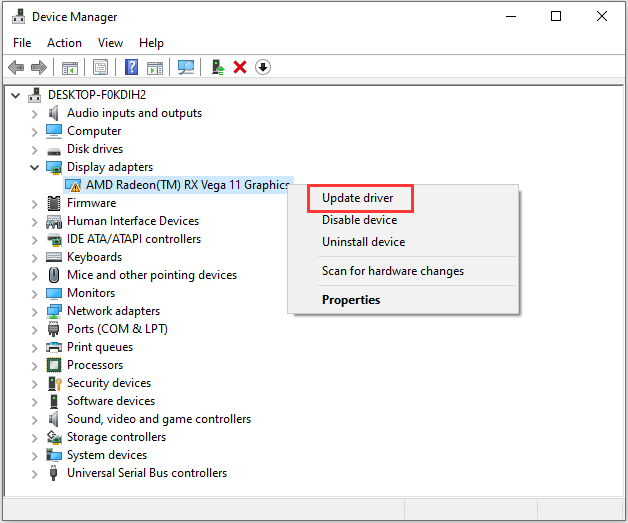
Task: Expand the IDE ATA/ATAPI controllers node
Action: coord(35,240)
